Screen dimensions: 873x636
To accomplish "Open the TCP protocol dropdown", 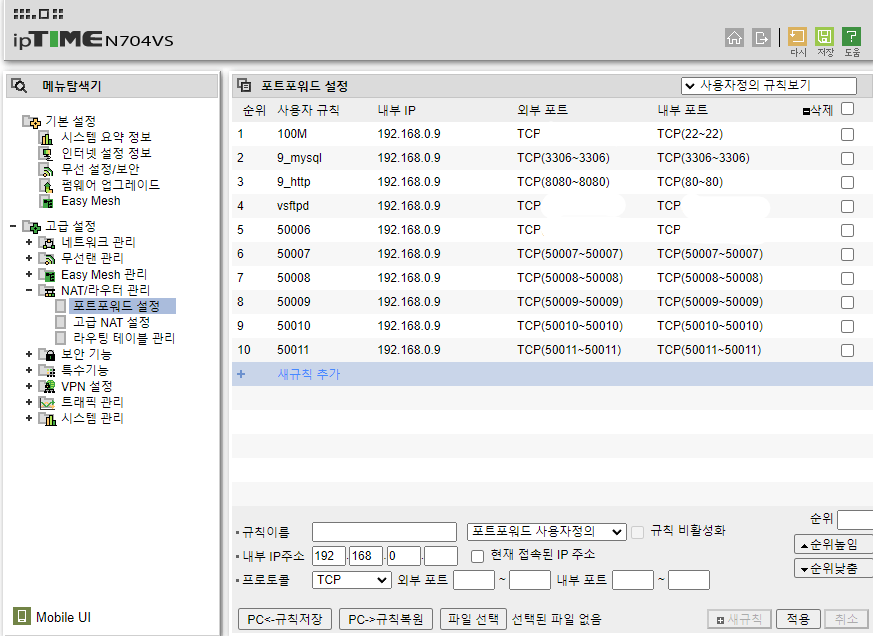I will point(352,580).
